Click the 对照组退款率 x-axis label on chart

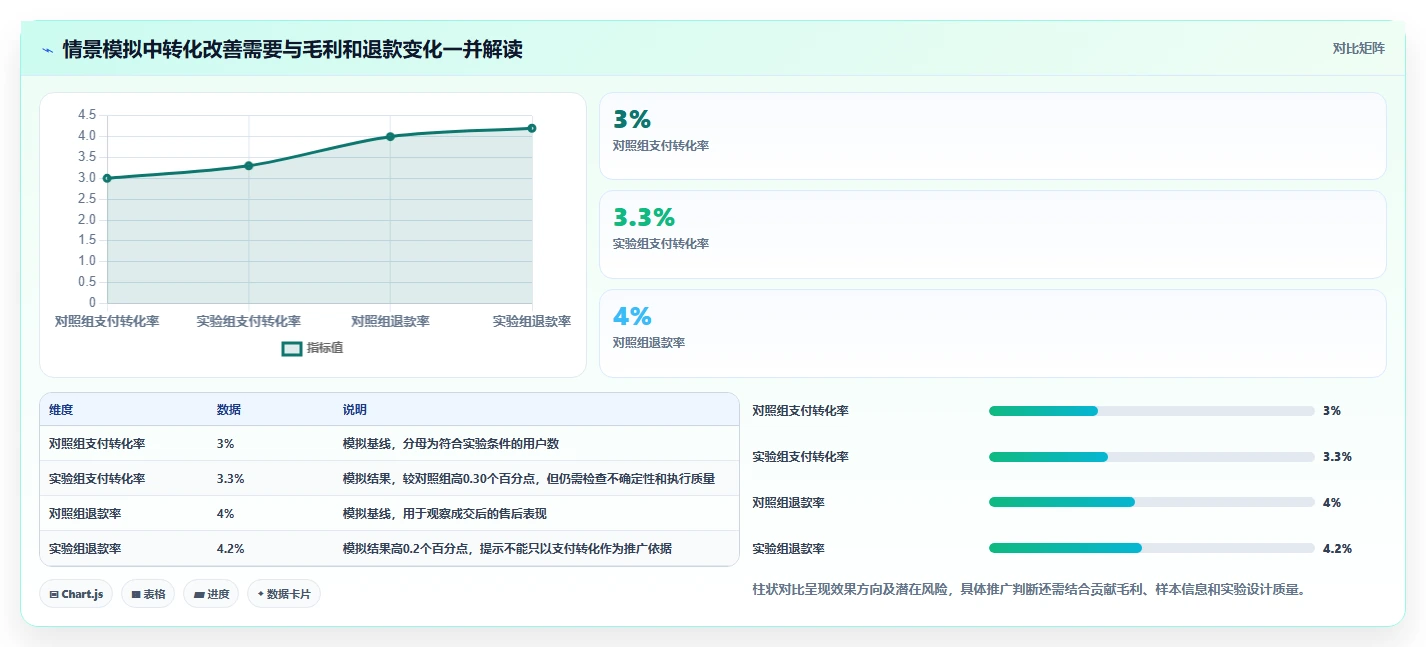click(390, 321)
